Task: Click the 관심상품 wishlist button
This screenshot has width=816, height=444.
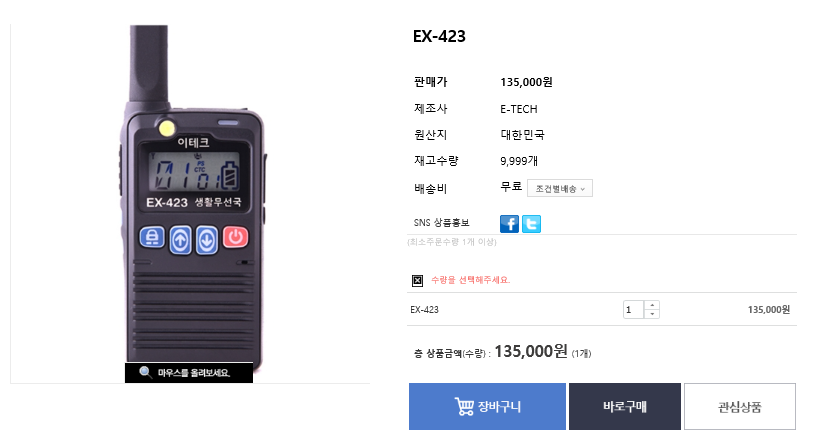Action: click(740, 407)
